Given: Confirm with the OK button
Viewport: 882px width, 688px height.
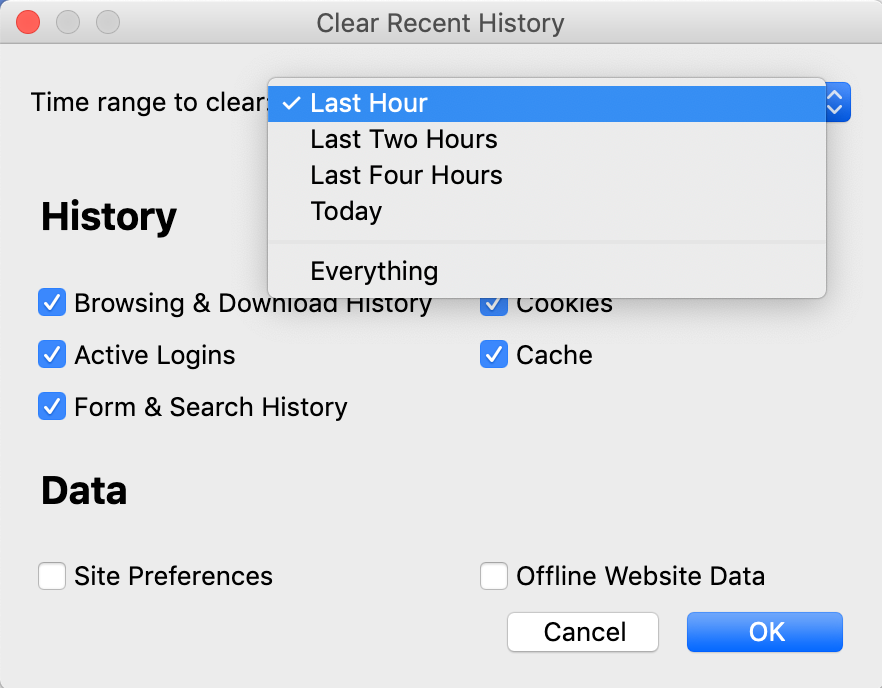Looking at the screenshot, I should pos(765,632).
